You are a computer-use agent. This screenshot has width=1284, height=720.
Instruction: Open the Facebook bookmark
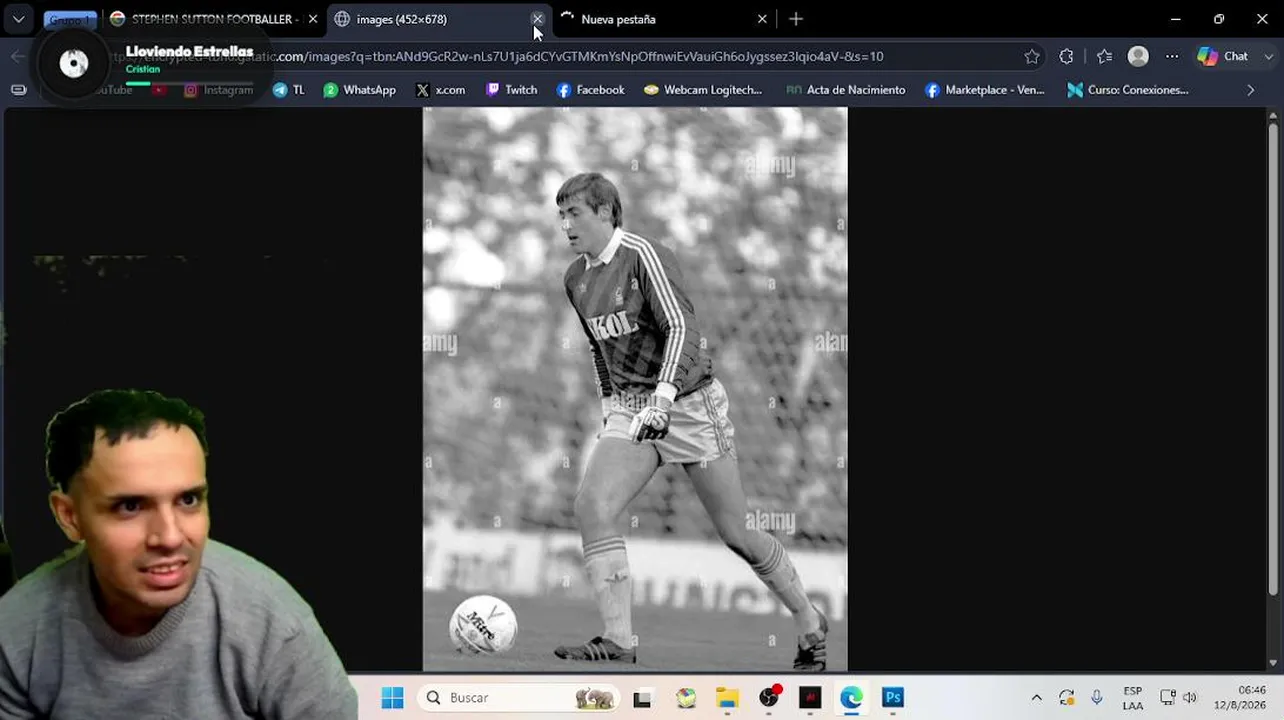point(590,90)
